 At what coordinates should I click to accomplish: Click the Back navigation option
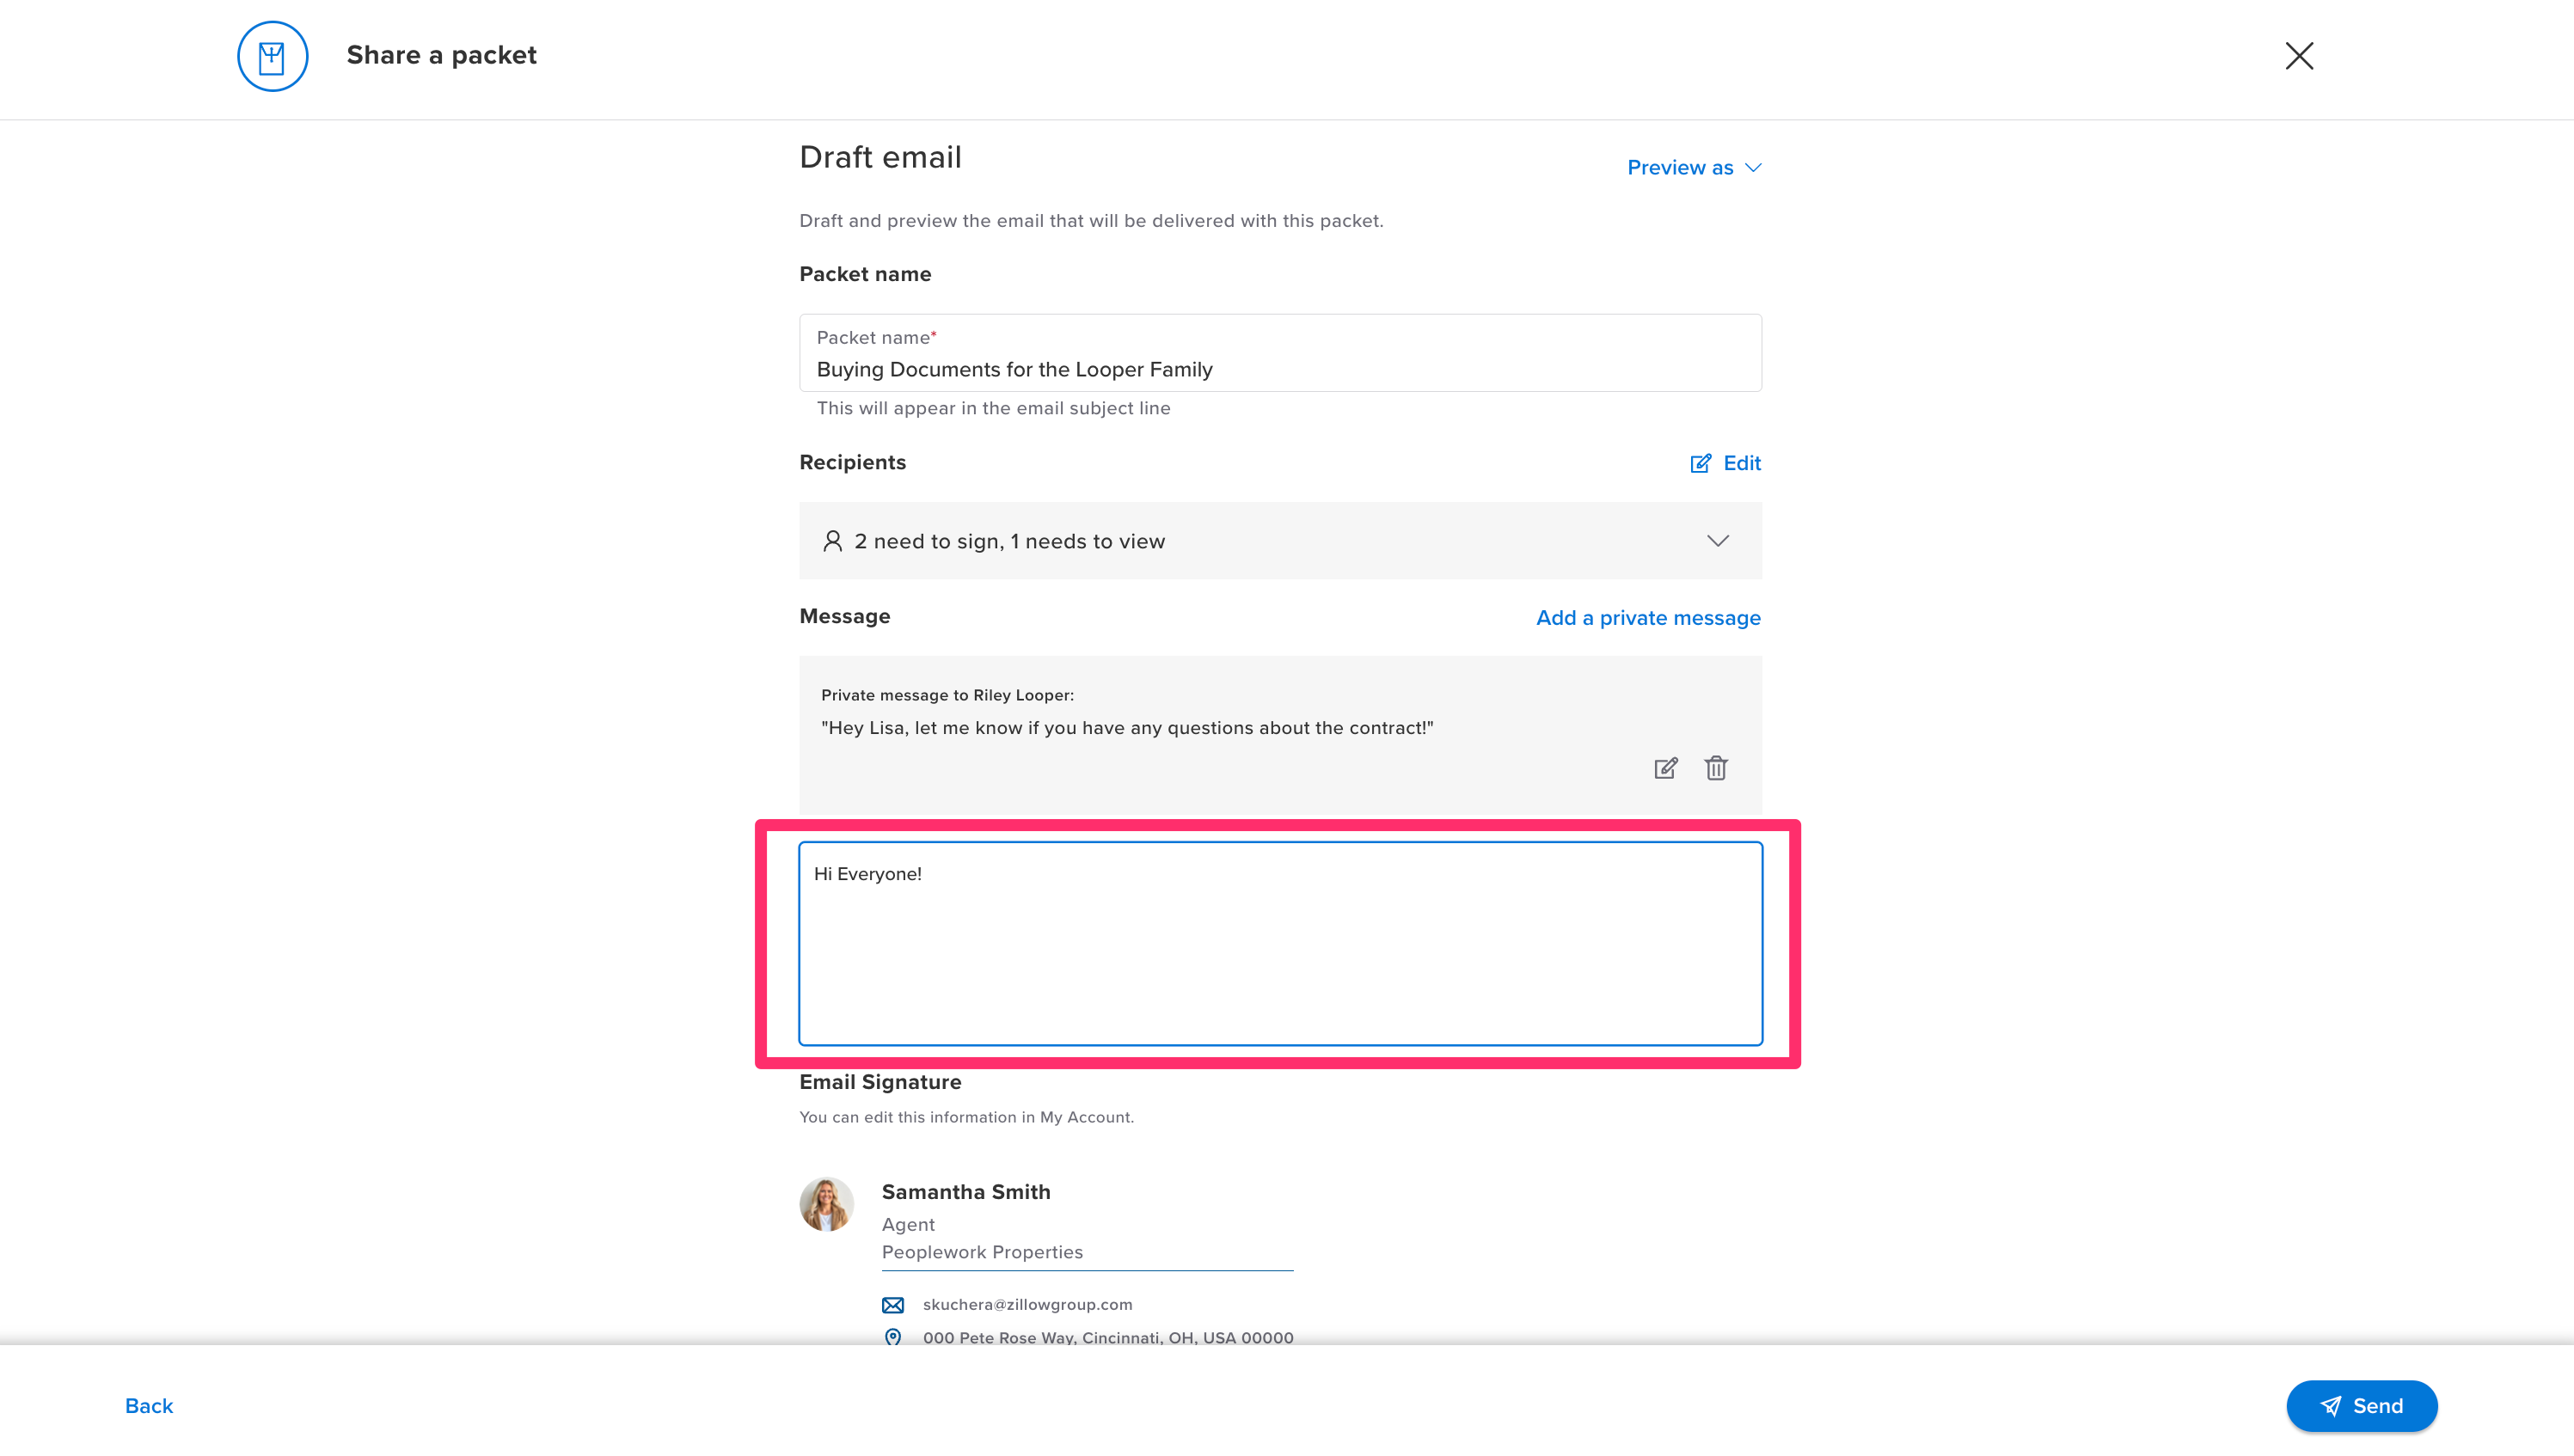pyautogui.click(x=148, y=1405)
